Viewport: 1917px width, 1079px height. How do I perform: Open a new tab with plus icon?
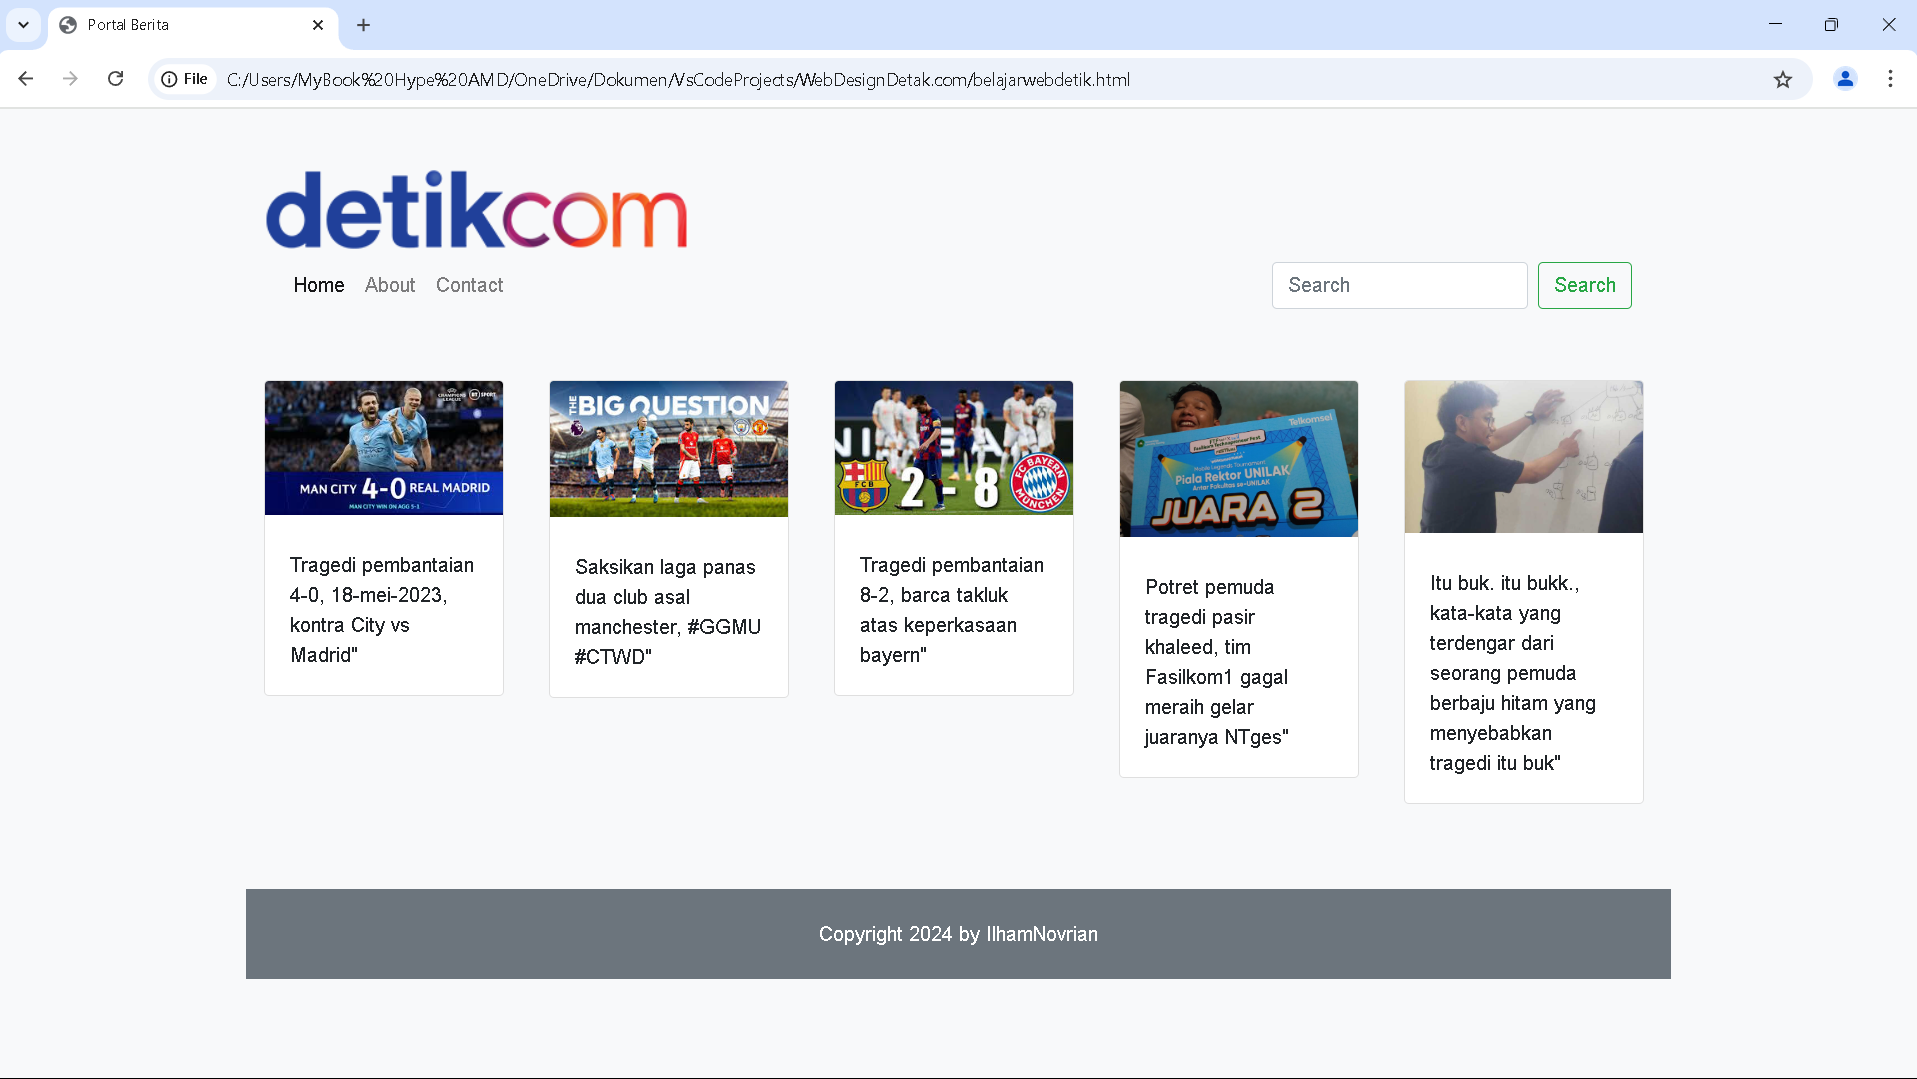(x=364, y=25)
